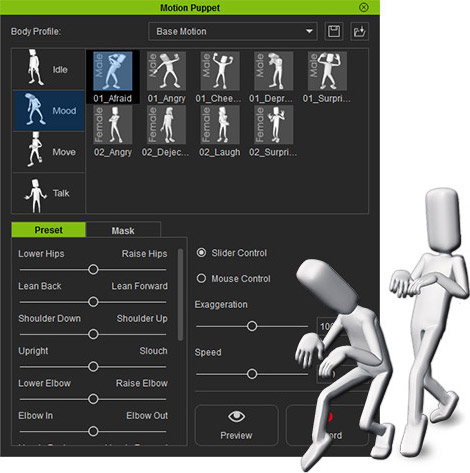Screen dimensions: 470x473
Task: Click the Shoulder Down / Shoulder Up slider handle
Action: pos(93,334)
